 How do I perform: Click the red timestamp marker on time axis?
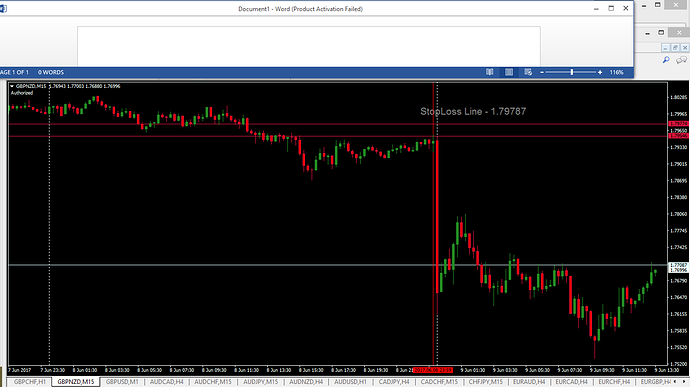point(433,370)
